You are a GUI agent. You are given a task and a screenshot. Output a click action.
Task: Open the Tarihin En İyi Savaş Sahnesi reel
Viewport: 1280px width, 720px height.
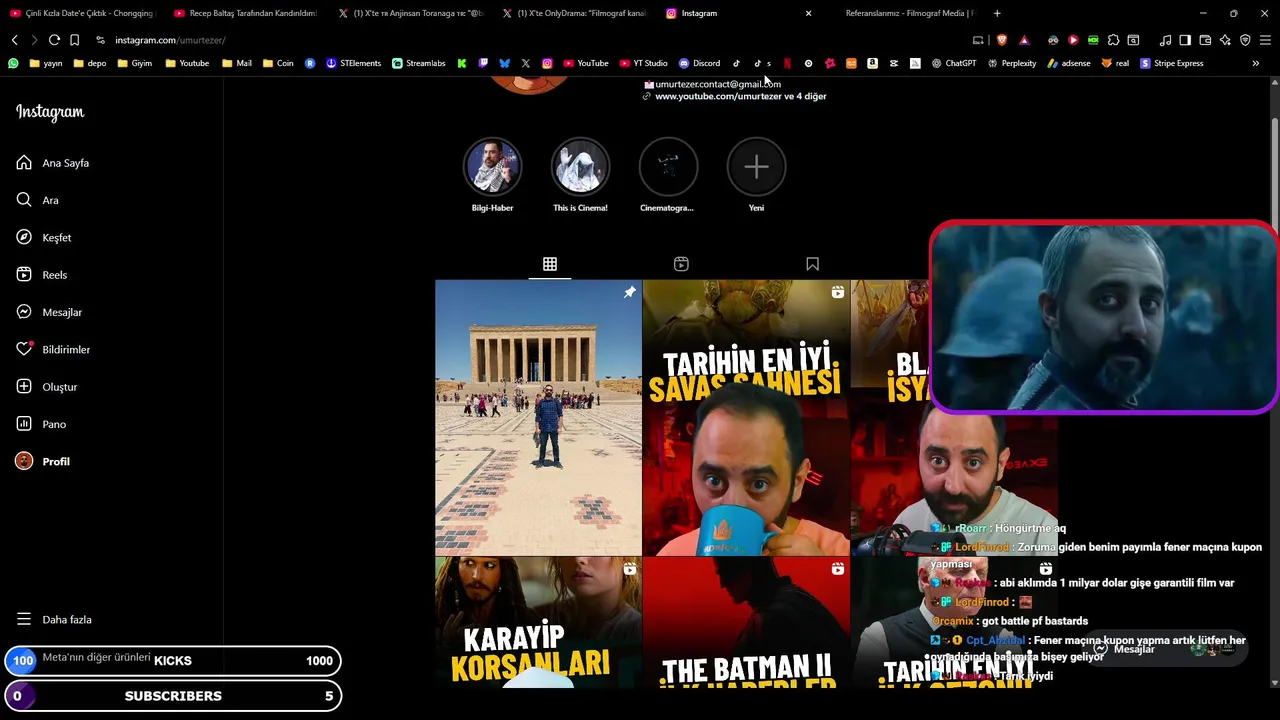(746, 417)
